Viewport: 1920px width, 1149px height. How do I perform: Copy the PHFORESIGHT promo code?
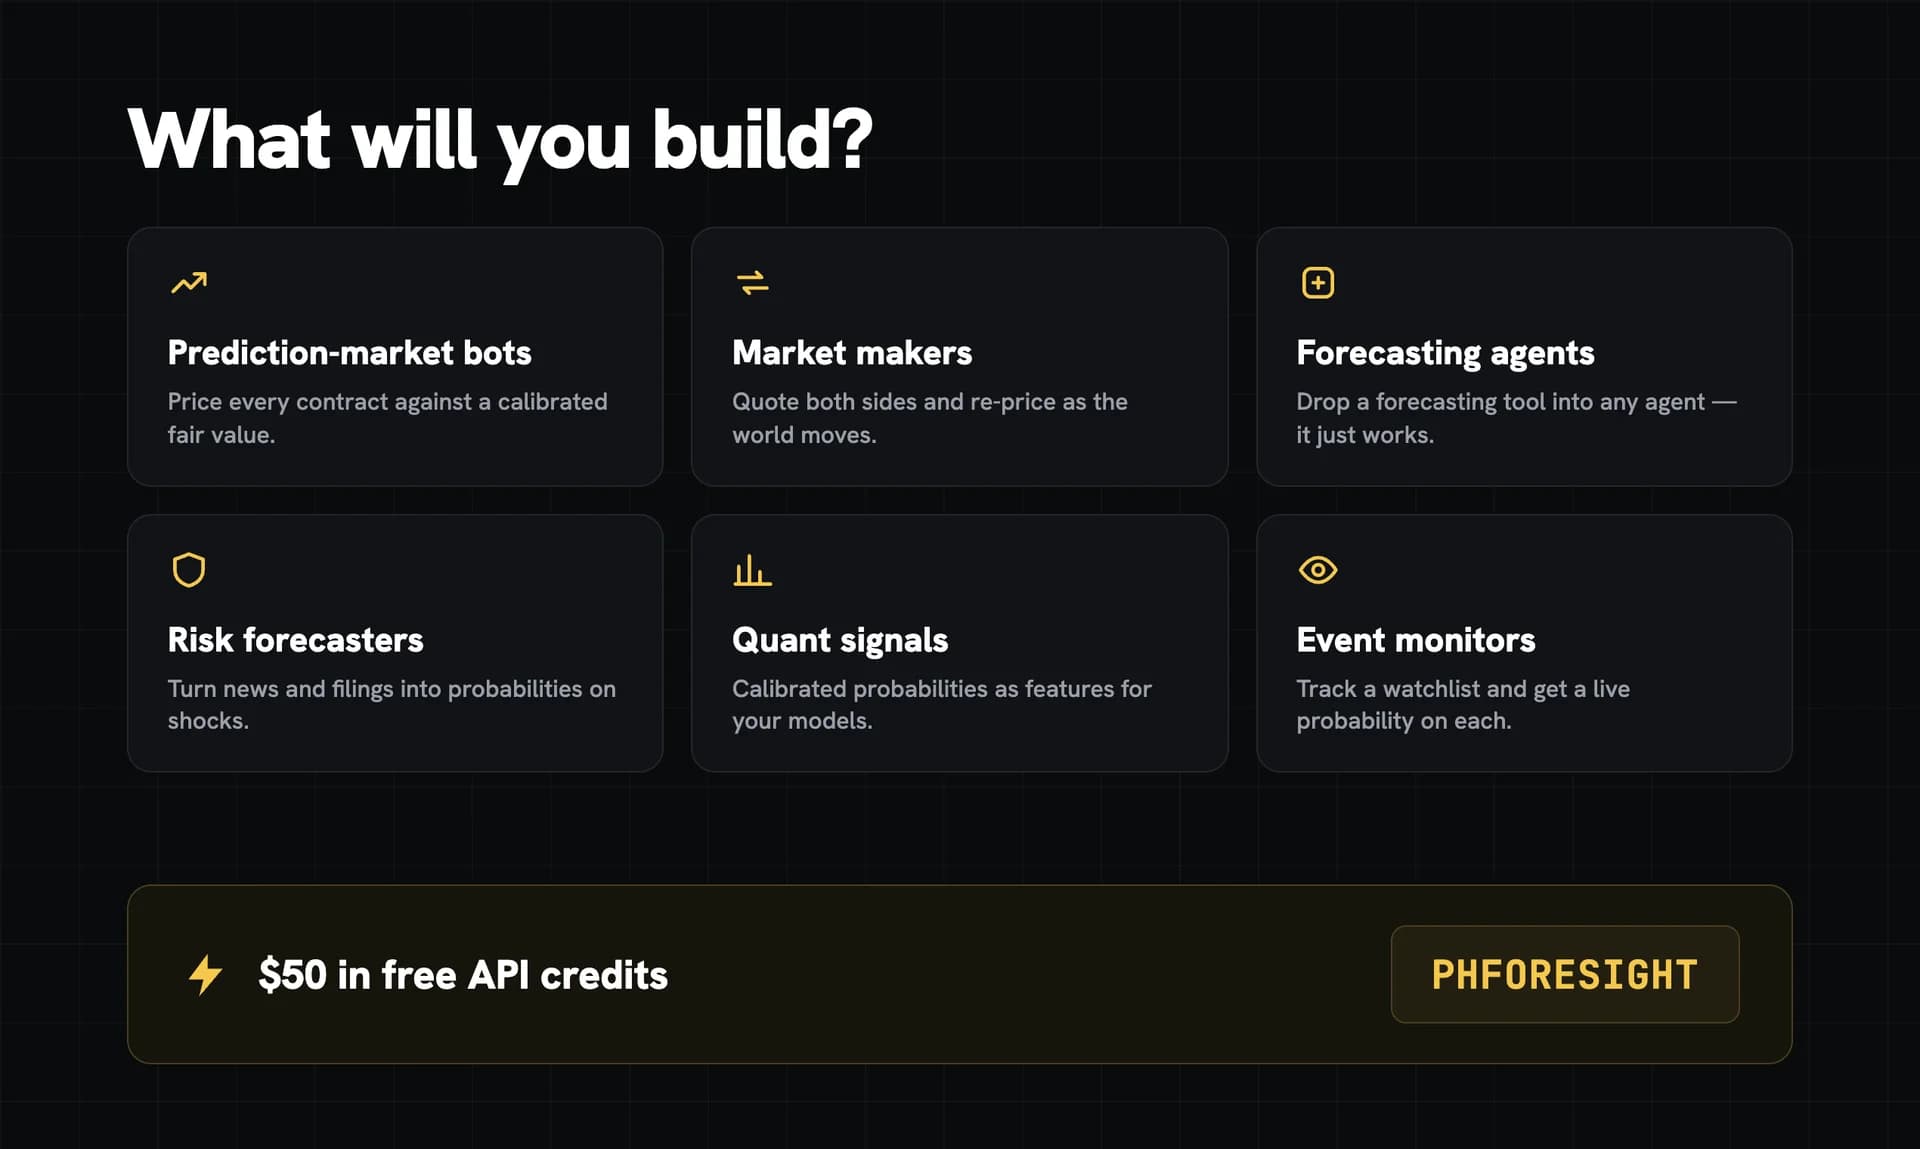(1564, 974)
